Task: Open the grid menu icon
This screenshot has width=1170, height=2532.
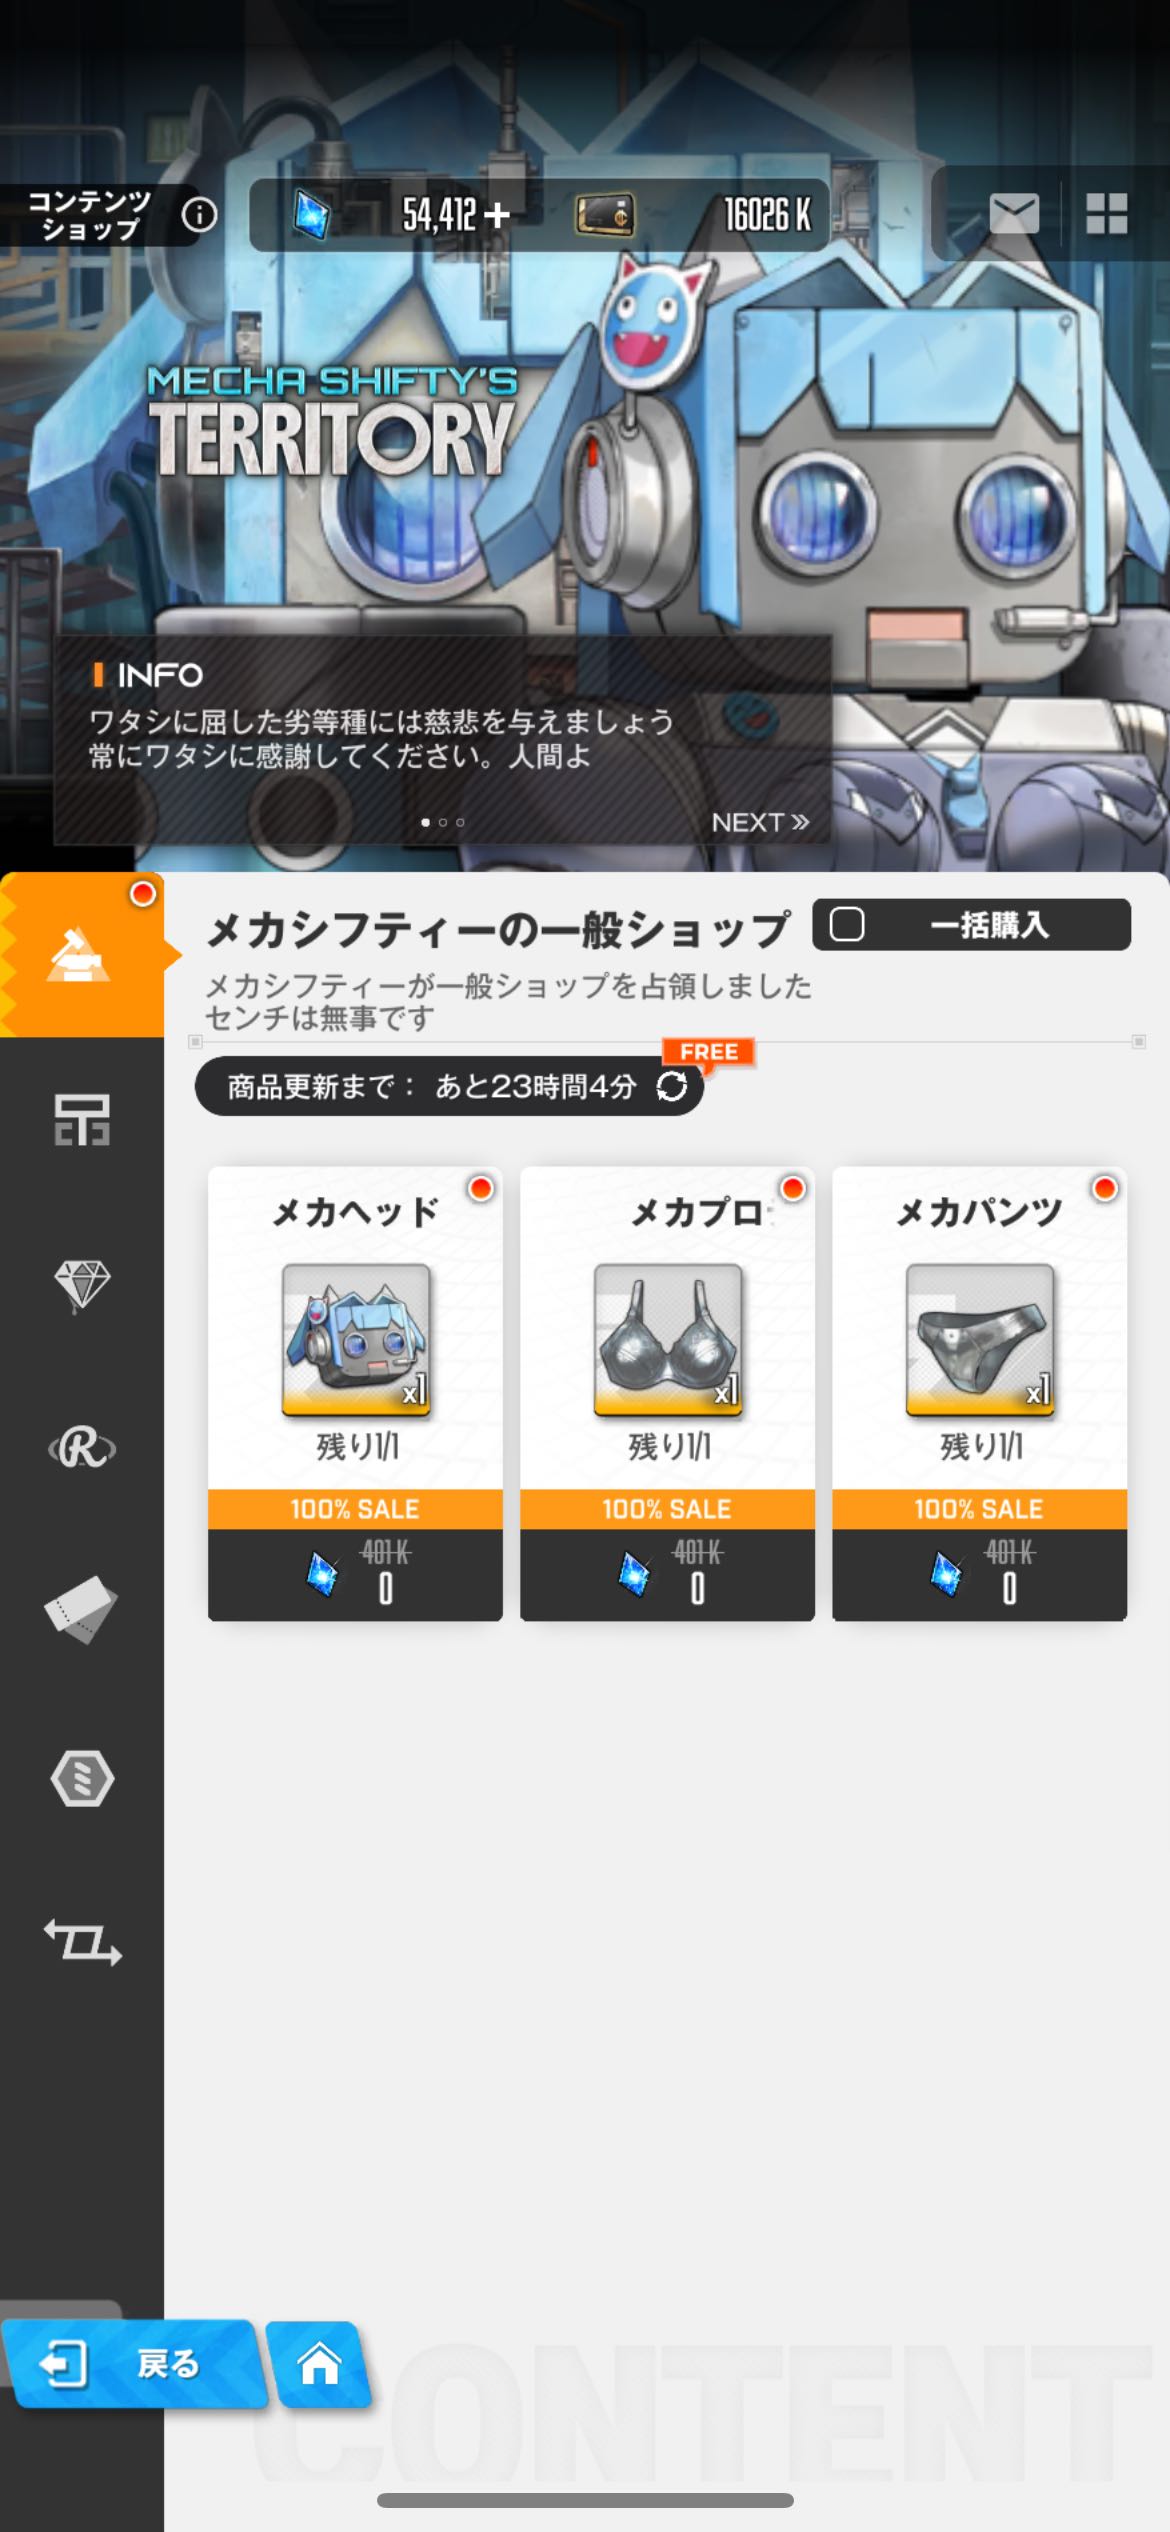Action: [x=1107, y=213]
